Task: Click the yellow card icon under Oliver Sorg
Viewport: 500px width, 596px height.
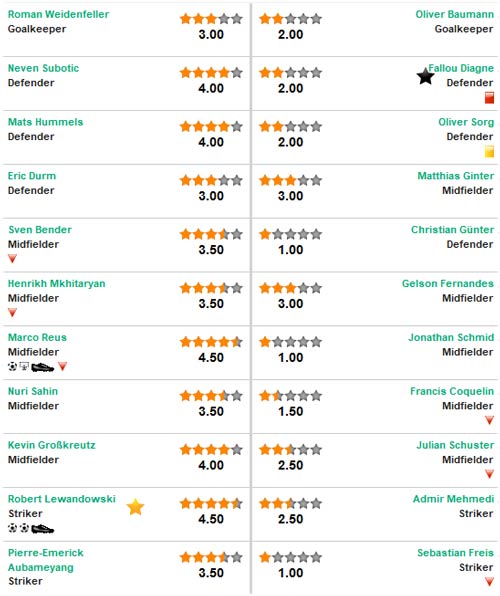Action: [x=489, y=151]
